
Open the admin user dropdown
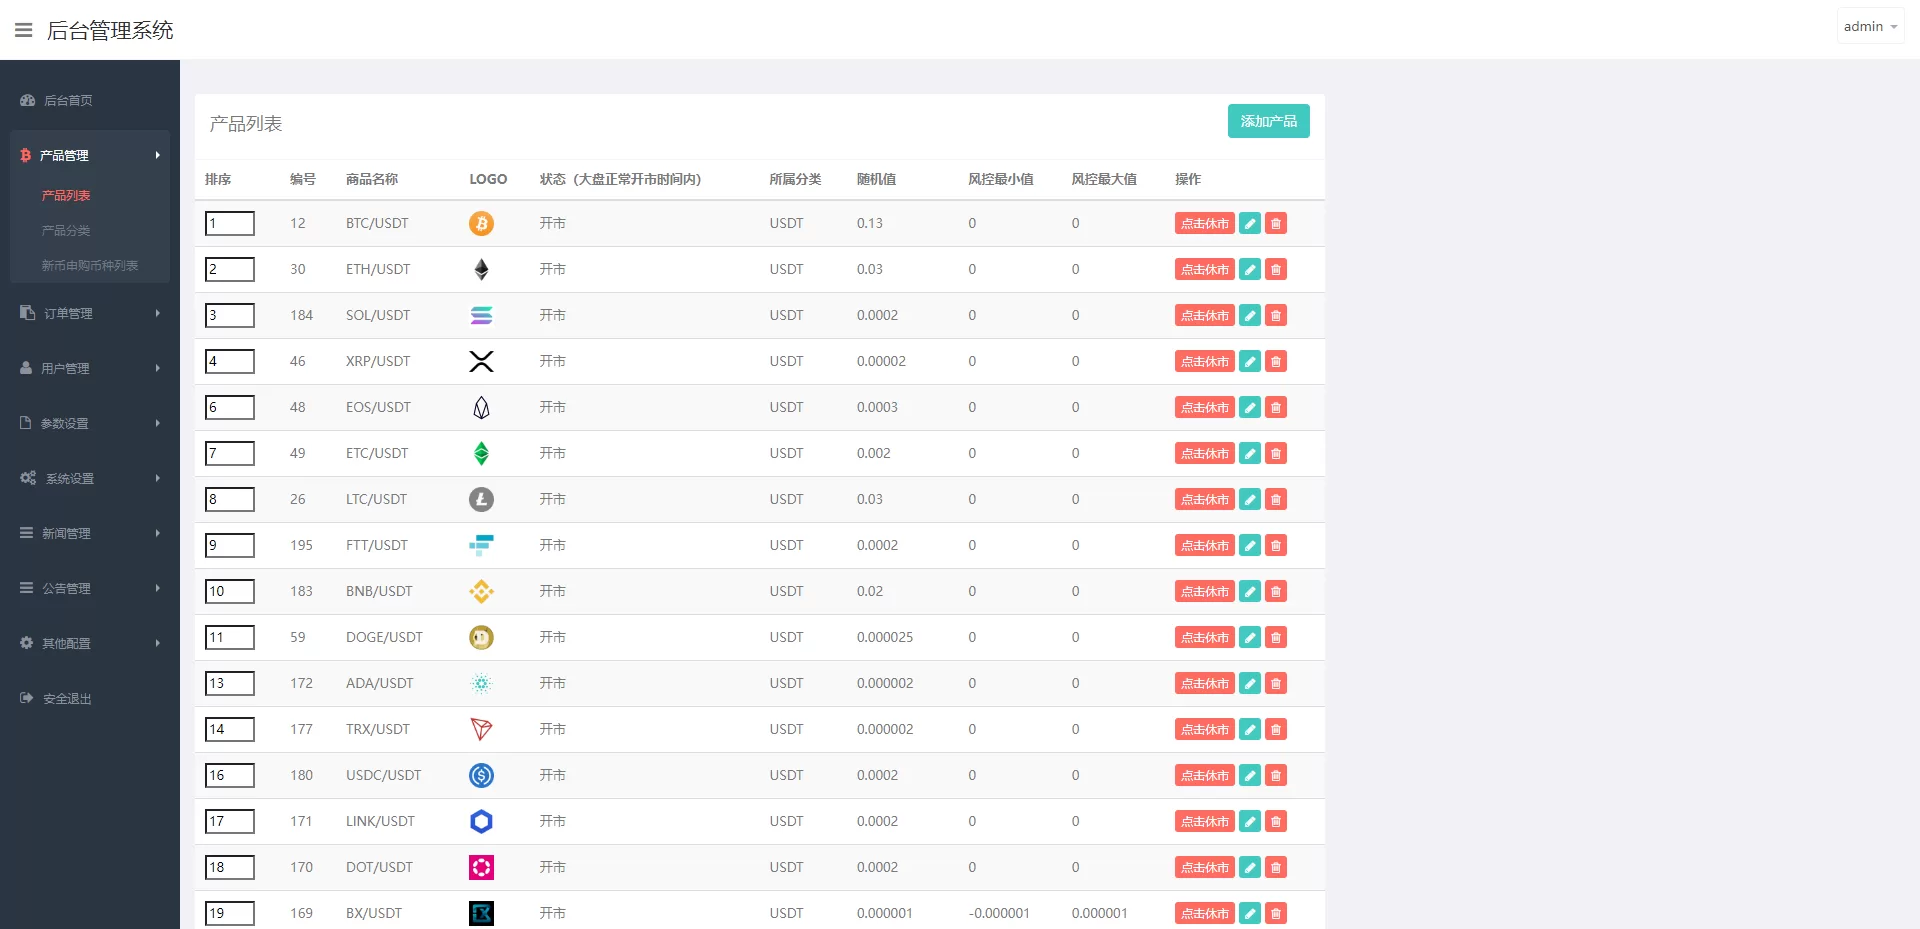(x=1869, y=27)
